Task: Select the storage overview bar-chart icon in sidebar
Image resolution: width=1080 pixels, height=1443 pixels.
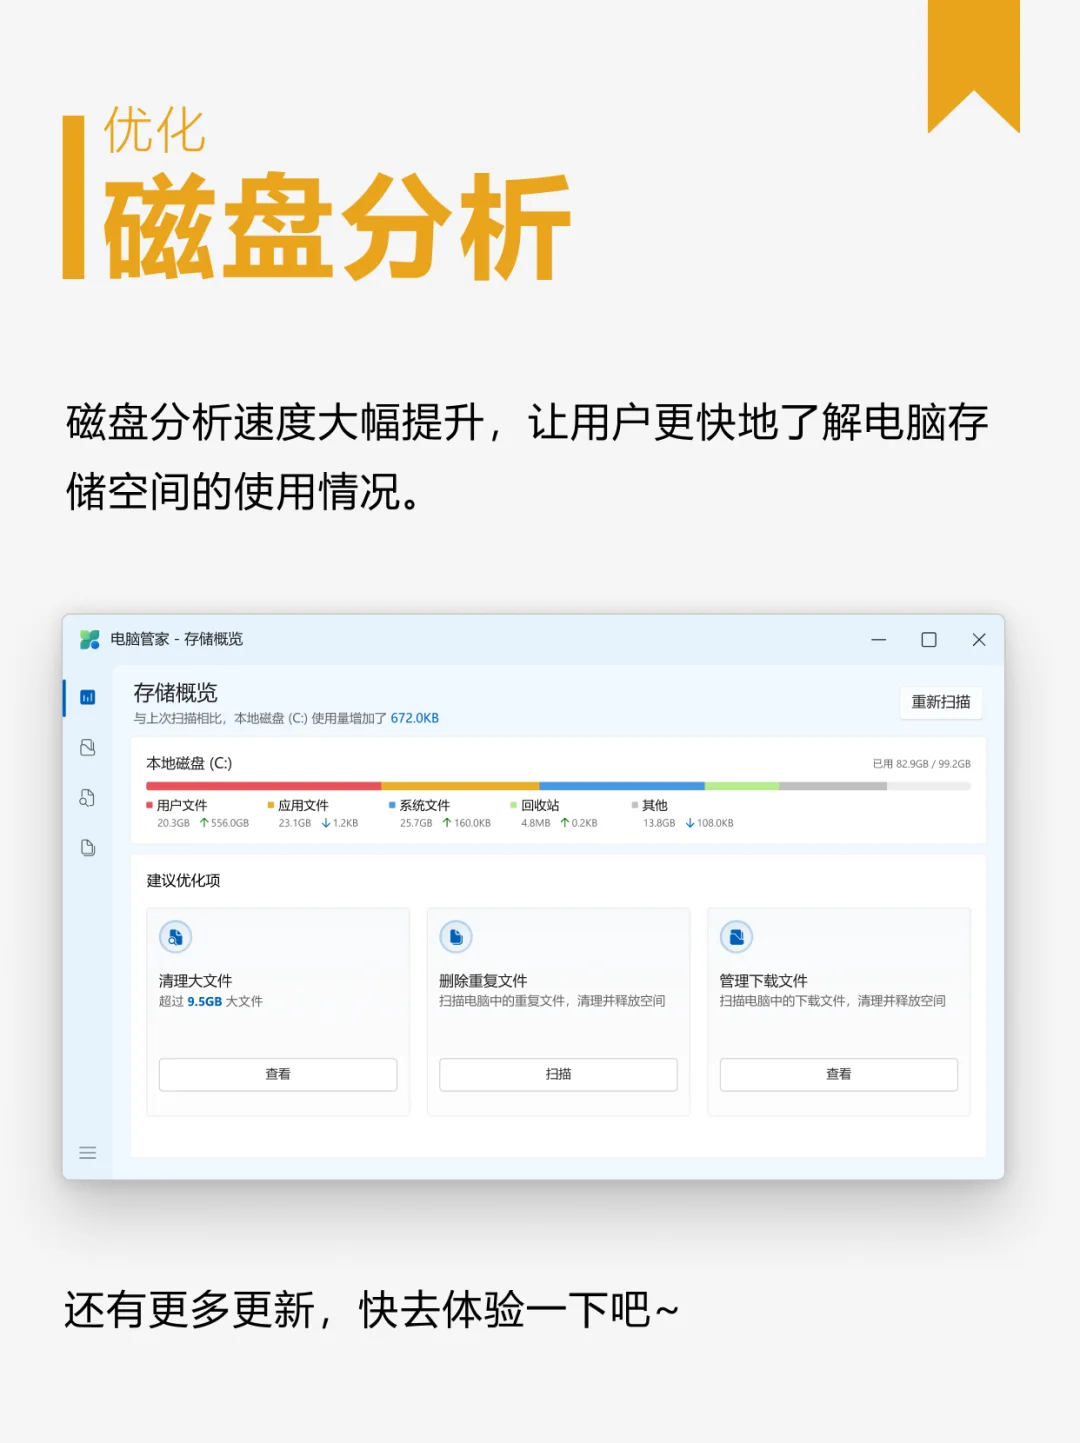Action: coord(87,697)
